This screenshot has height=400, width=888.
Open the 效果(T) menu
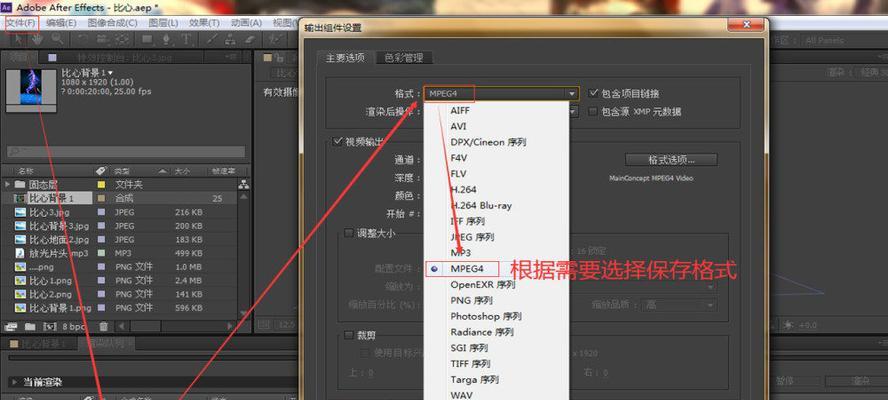point(204,23)
